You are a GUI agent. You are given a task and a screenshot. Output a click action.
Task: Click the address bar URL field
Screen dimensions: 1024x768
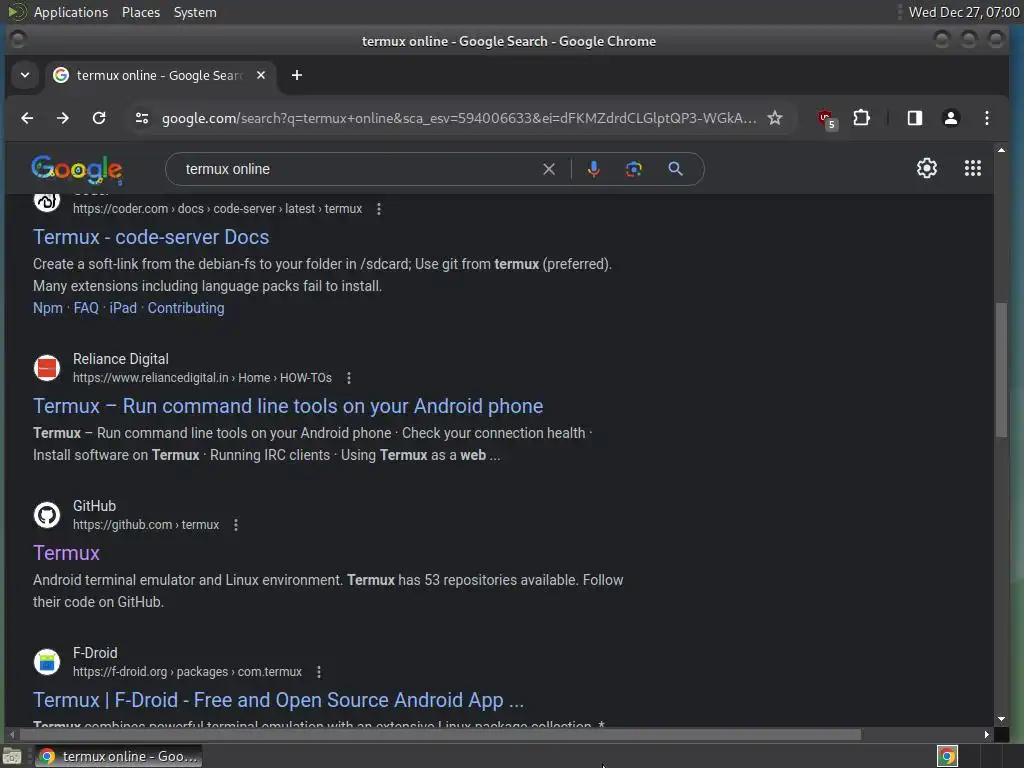(459, 118)
